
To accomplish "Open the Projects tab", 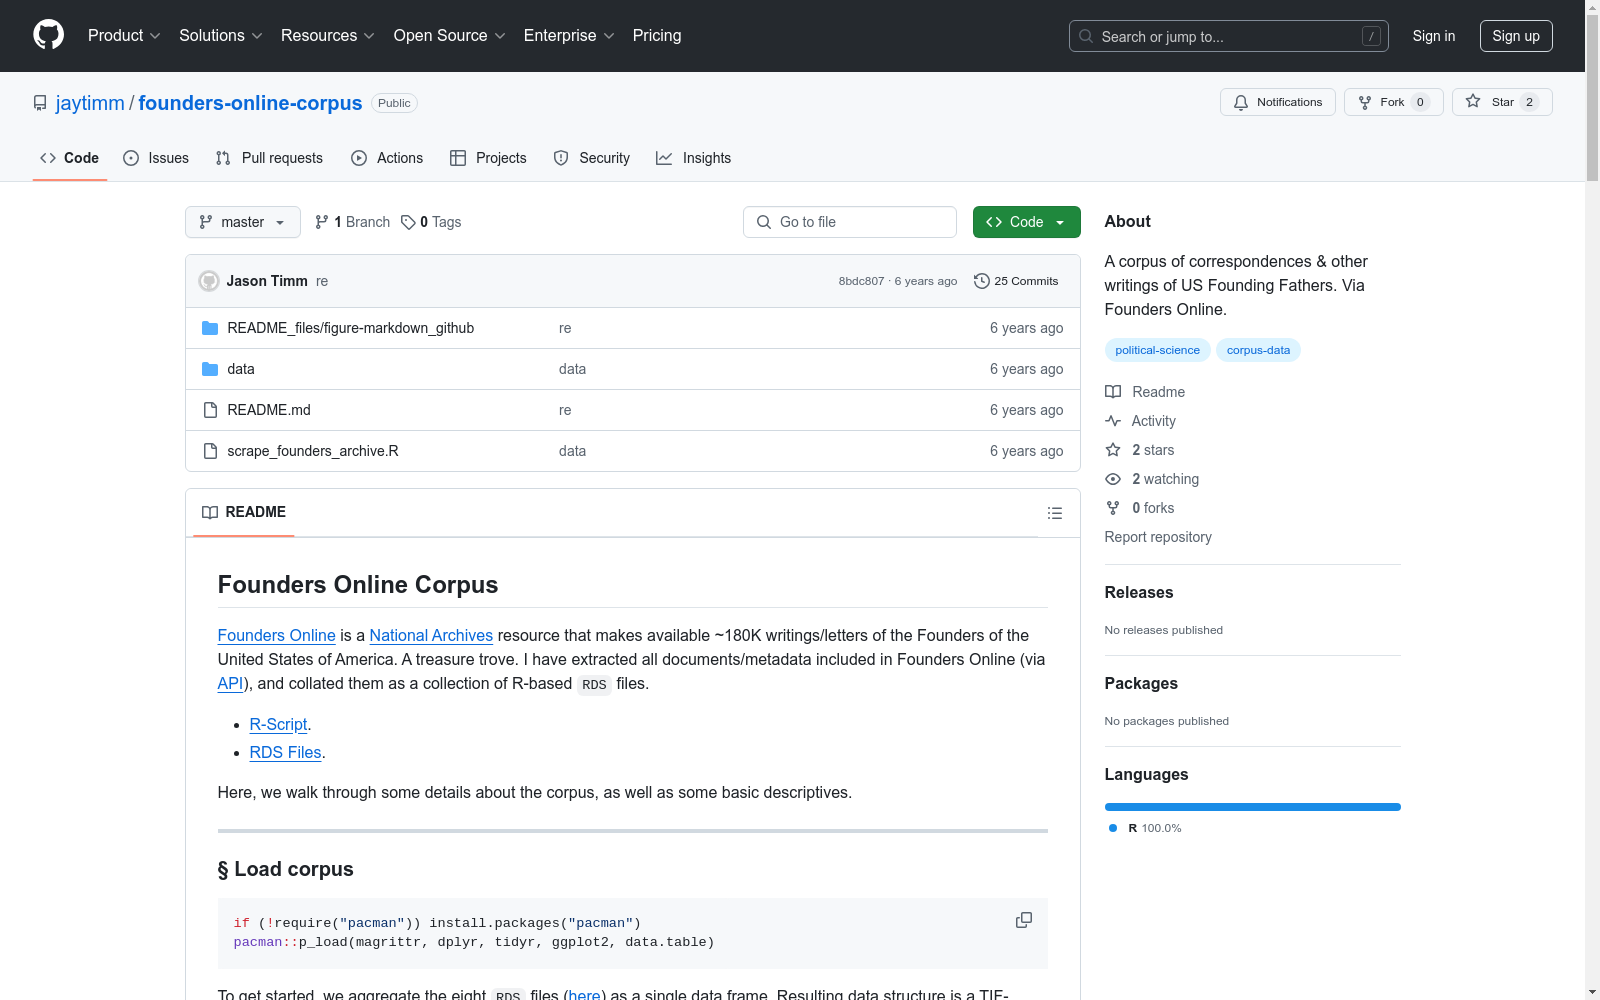I will click(x=488, y=158).
